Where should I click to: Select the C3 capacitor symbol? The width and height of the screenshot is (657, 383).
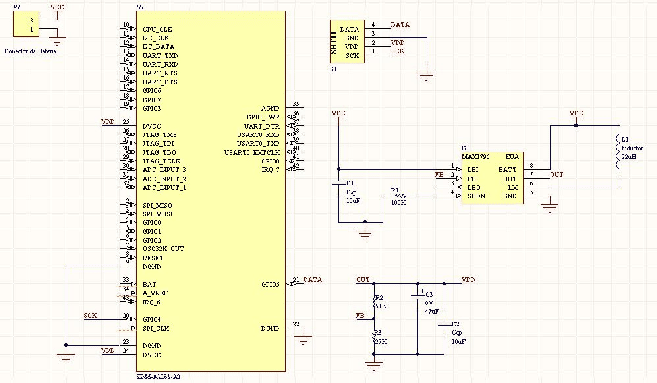[417, 295]
